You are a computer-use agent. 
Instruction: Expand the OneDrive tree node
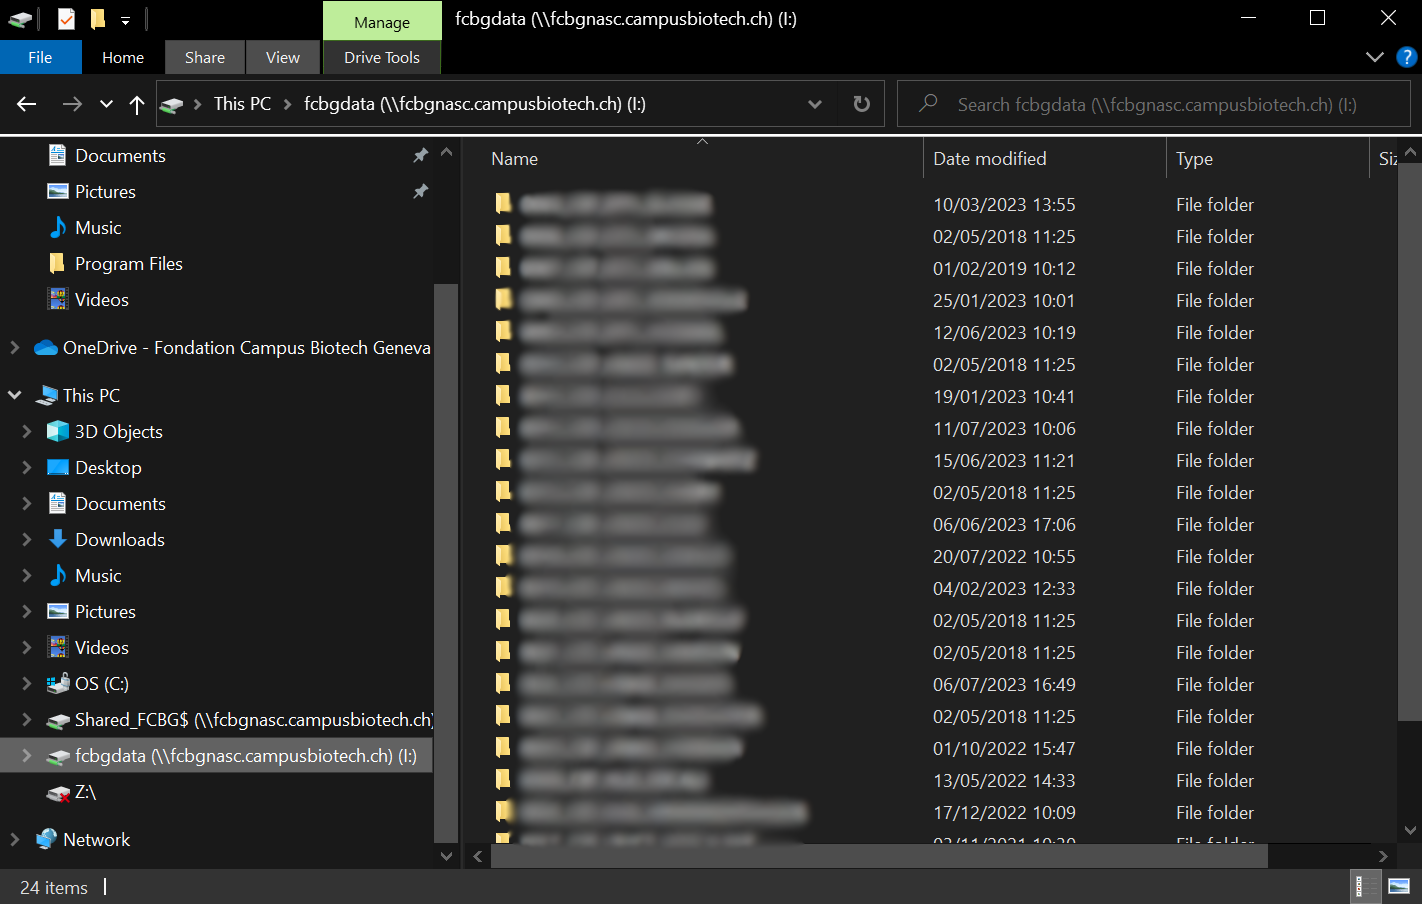point(14,347)
